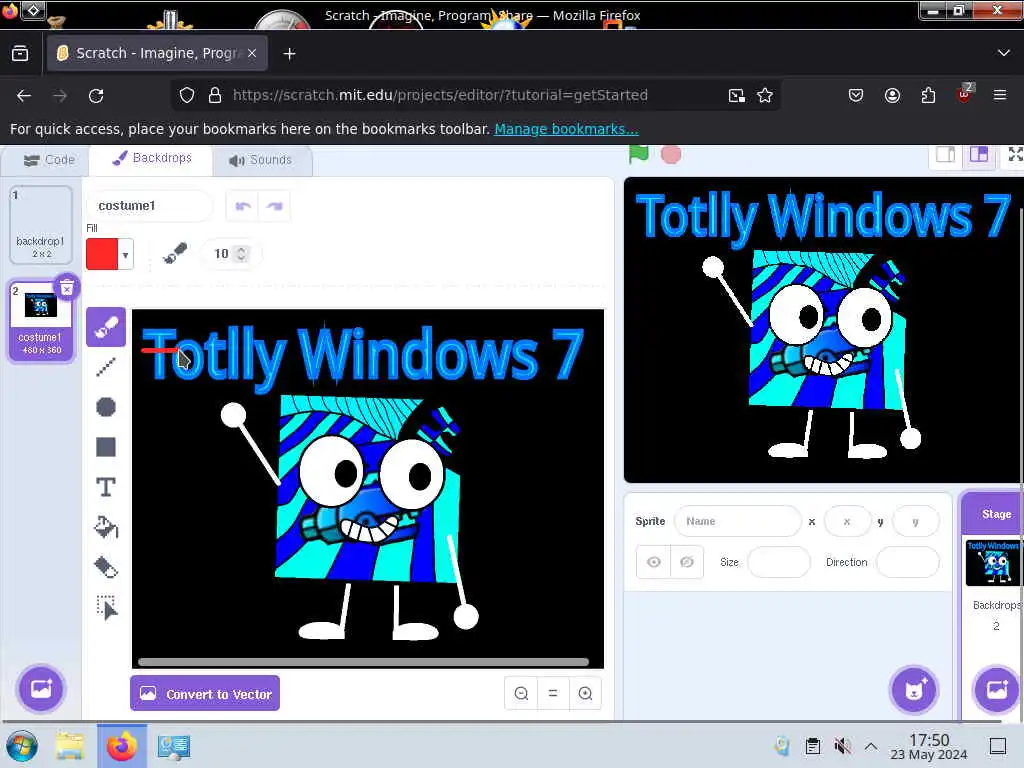The width and height of the screenshot is (1024, 768).
Task: Hide sprite with crossed eye toggle
Action: point(686,562)
